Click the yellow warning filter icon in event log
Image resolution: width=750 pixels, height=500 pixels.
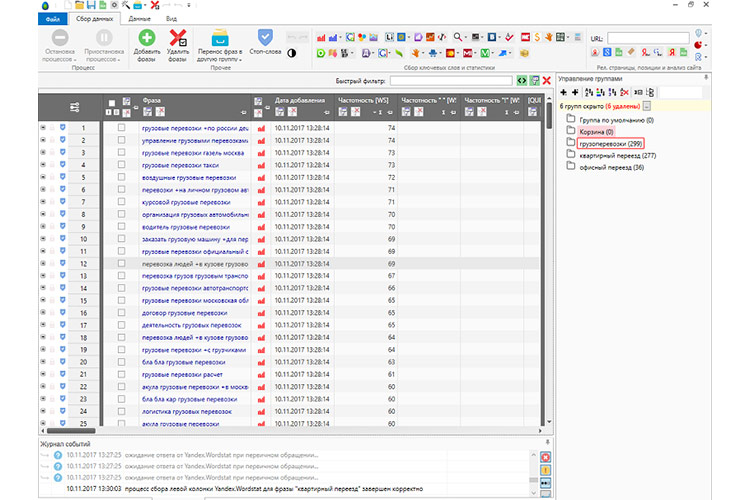tap(545, 470)
